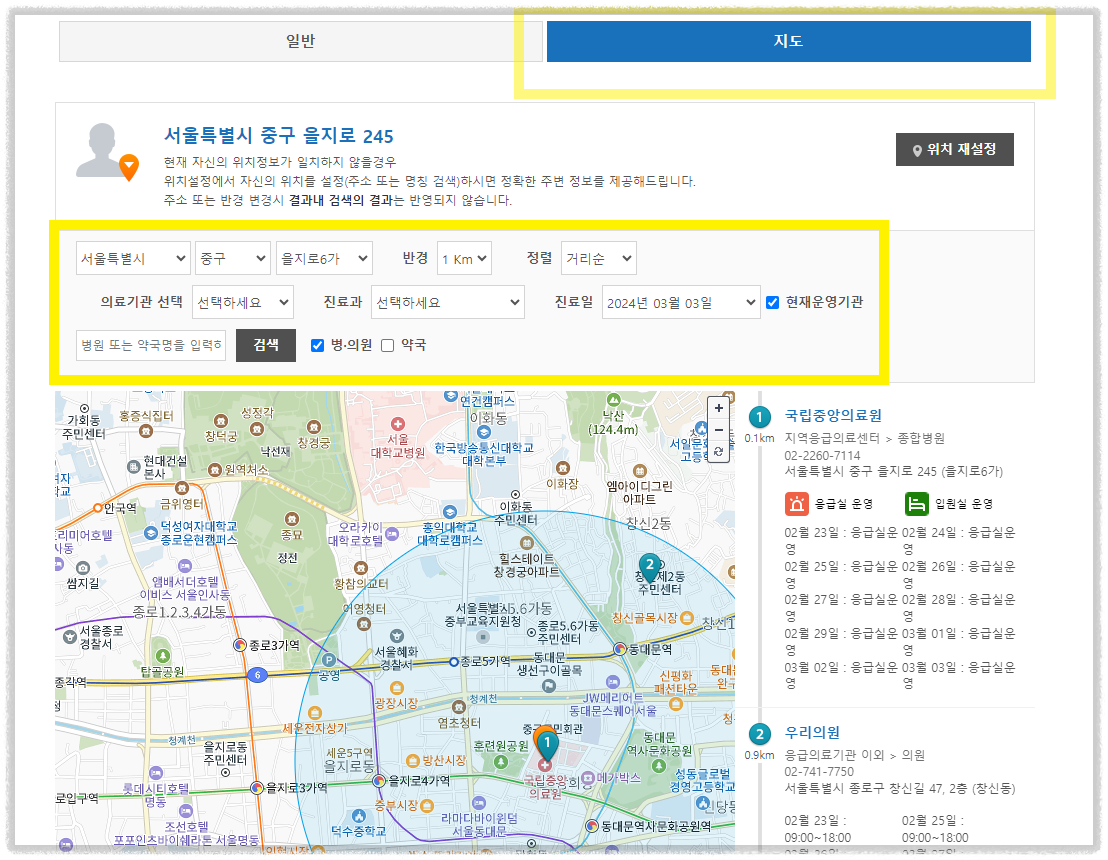
Task: Click the user location avatar icon
Action: click(107, 151)
